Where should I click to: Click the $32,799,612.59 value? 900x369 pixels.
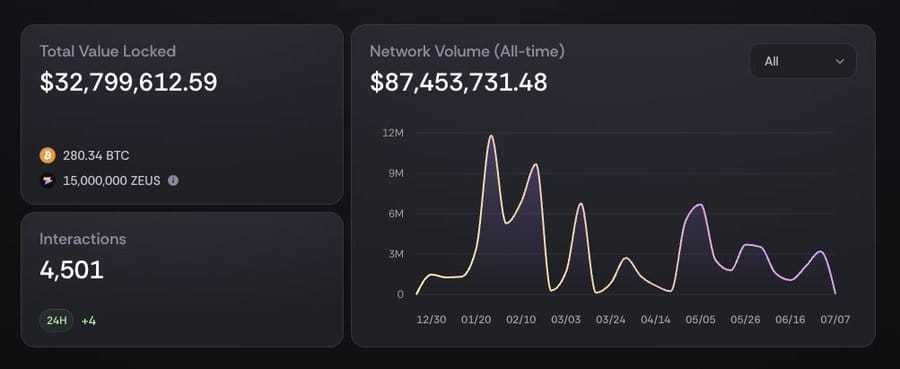point(129,83)
